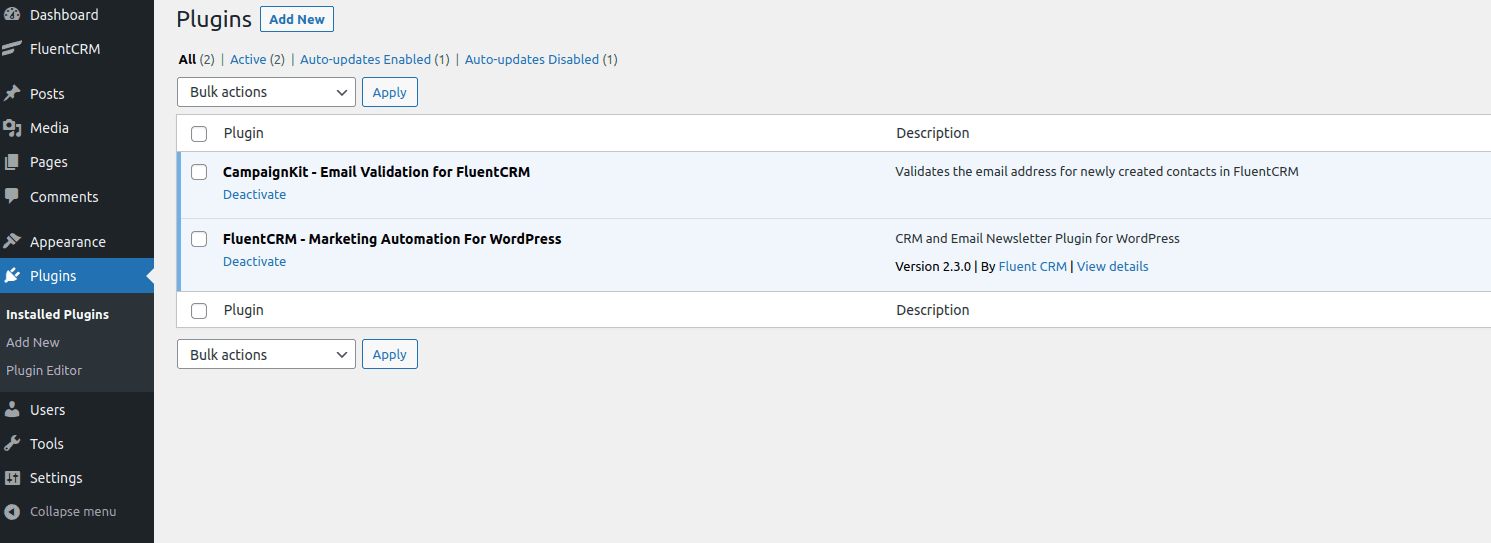Open Dashboard menu item
This screenshot has width=1491, height=543.
point(77,15)
